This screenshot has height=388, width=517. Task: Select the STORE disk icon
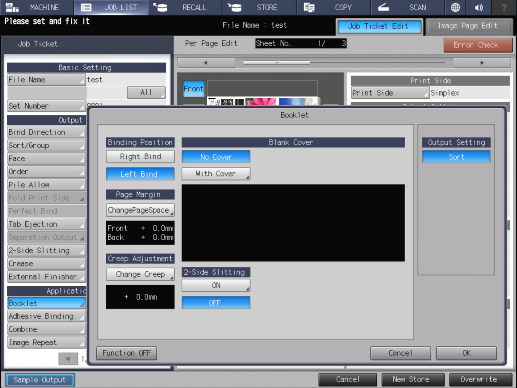[234, 7]
